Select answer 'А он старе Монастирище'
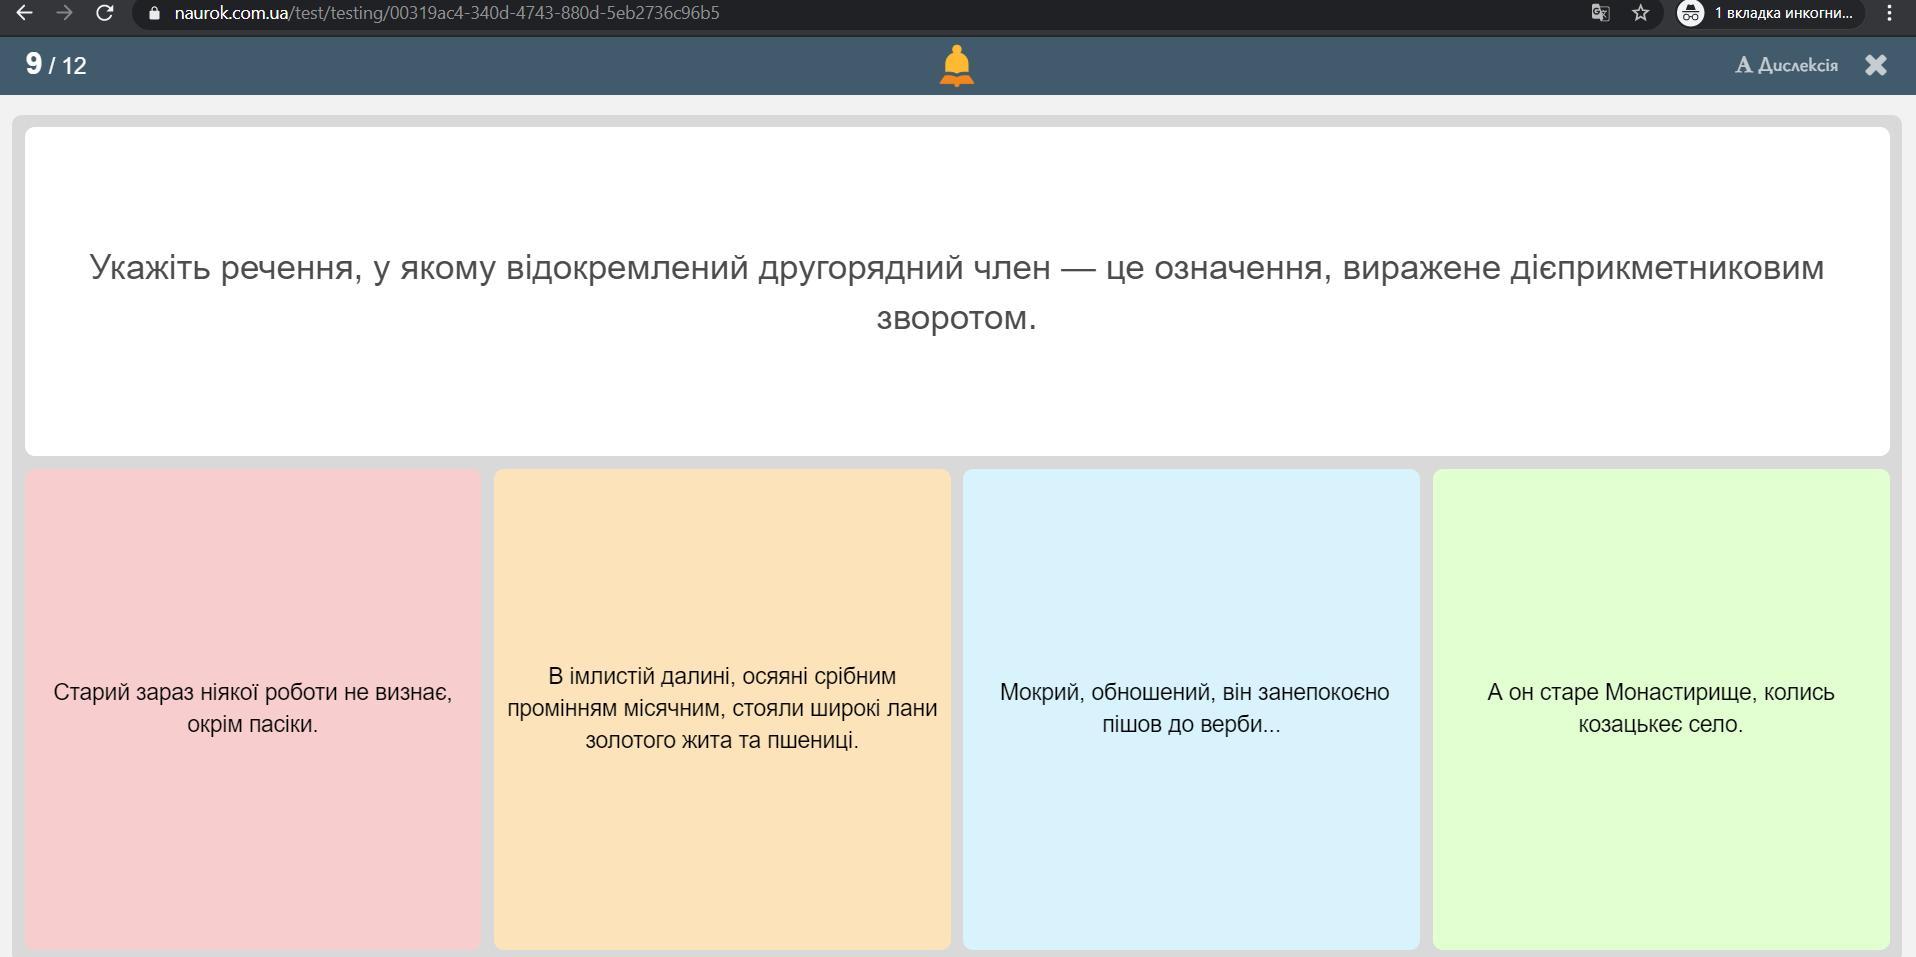 (x=1660, y=708)
